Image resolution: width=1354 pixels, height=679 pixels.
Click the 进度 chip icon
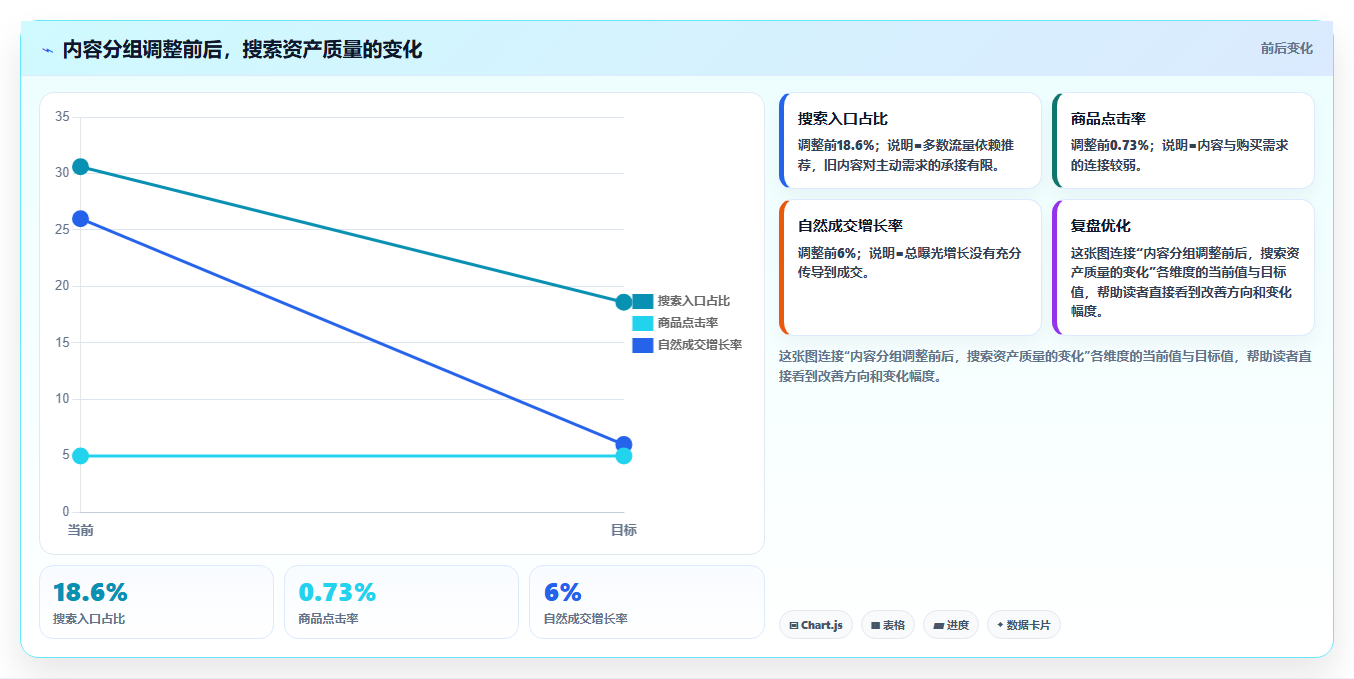click(938, 626)
